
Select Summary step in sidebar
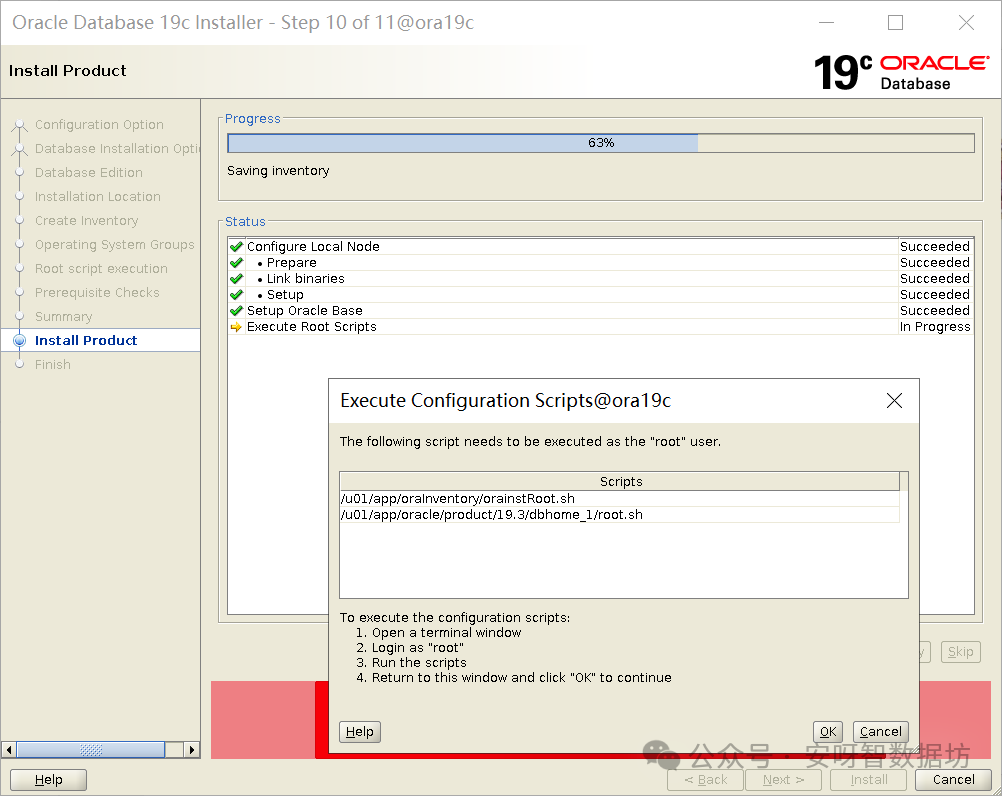63,316
